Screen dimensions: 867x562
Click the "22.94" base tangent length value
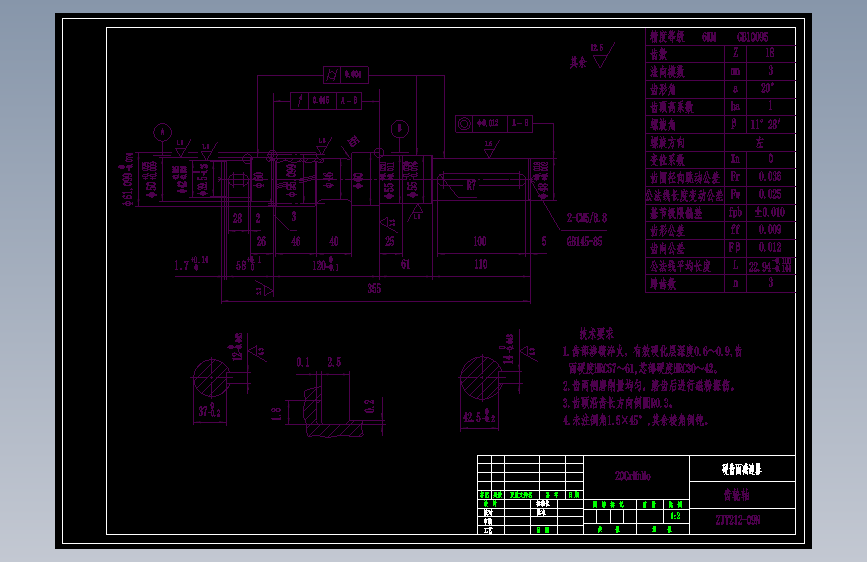[770, 266]
